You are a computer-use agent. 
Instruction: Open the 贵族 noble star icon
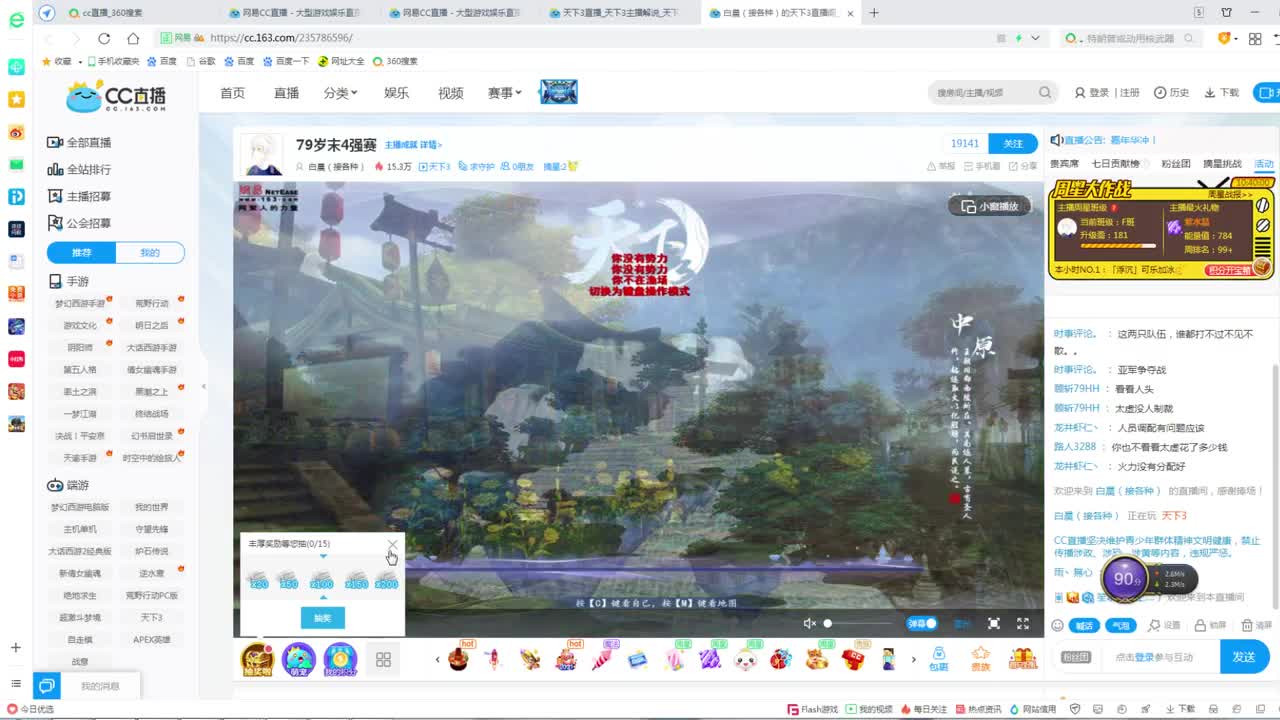980,659
